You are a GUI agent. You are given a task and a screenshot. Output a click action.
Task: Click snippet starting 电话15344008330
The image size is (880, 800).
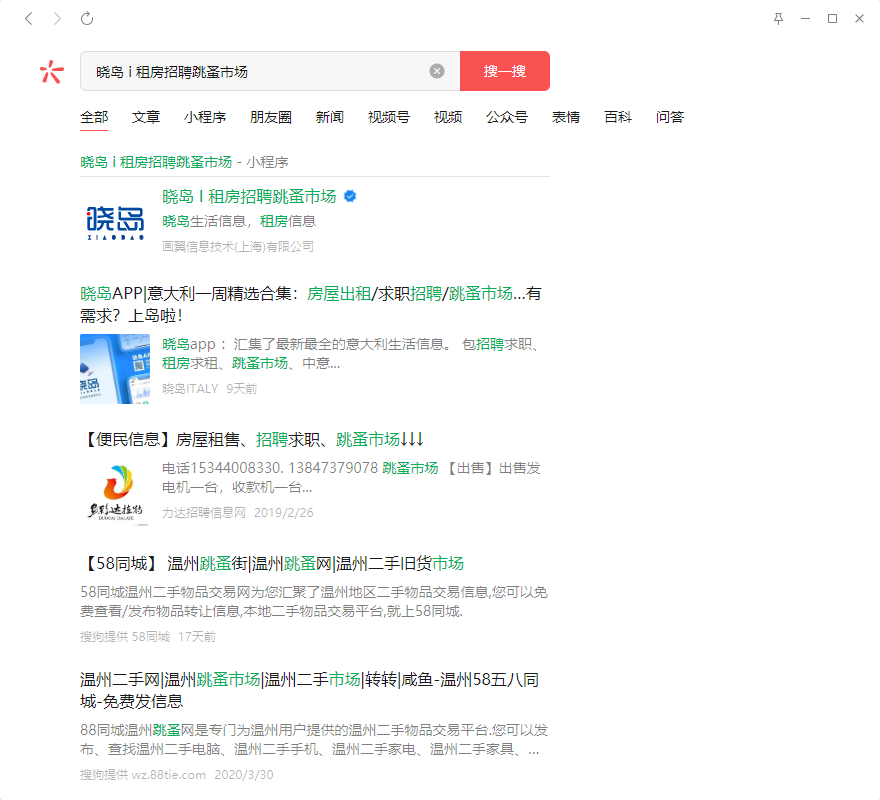(351, 478)
